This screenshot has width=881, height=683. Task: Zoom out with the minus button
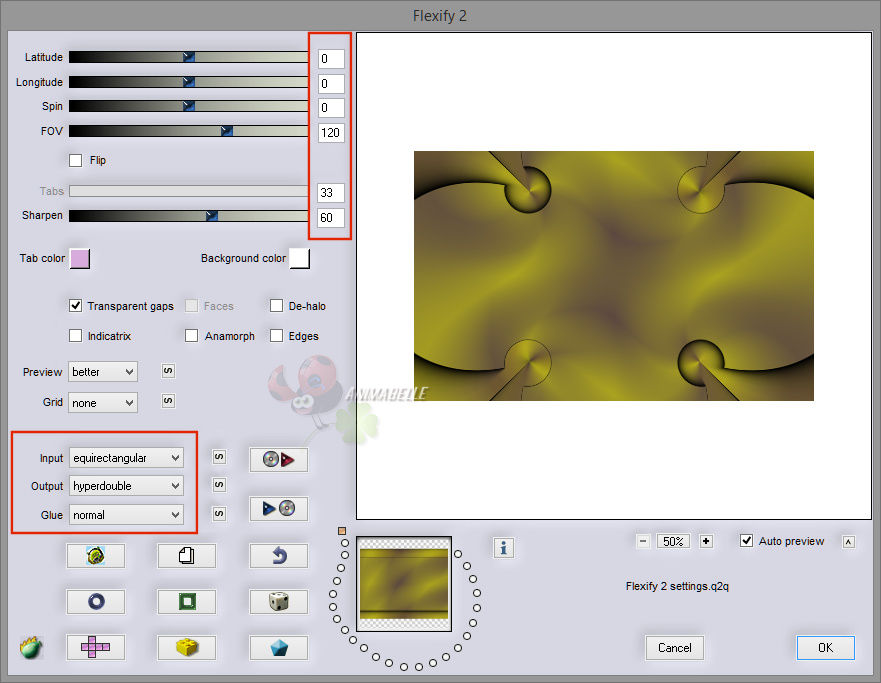643,541
